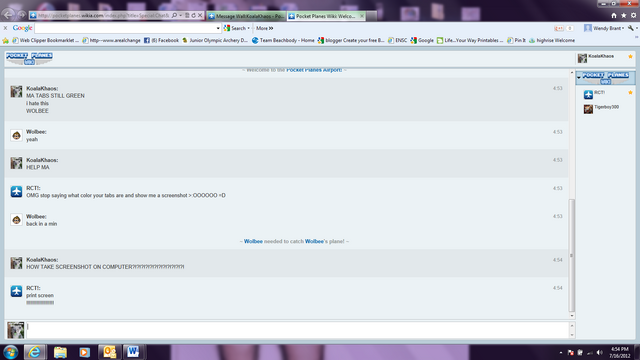Open Wendy Brant account dropdown
Image resolution: width=640 pixels, height=360 pixels.
(x=604, y=28)
